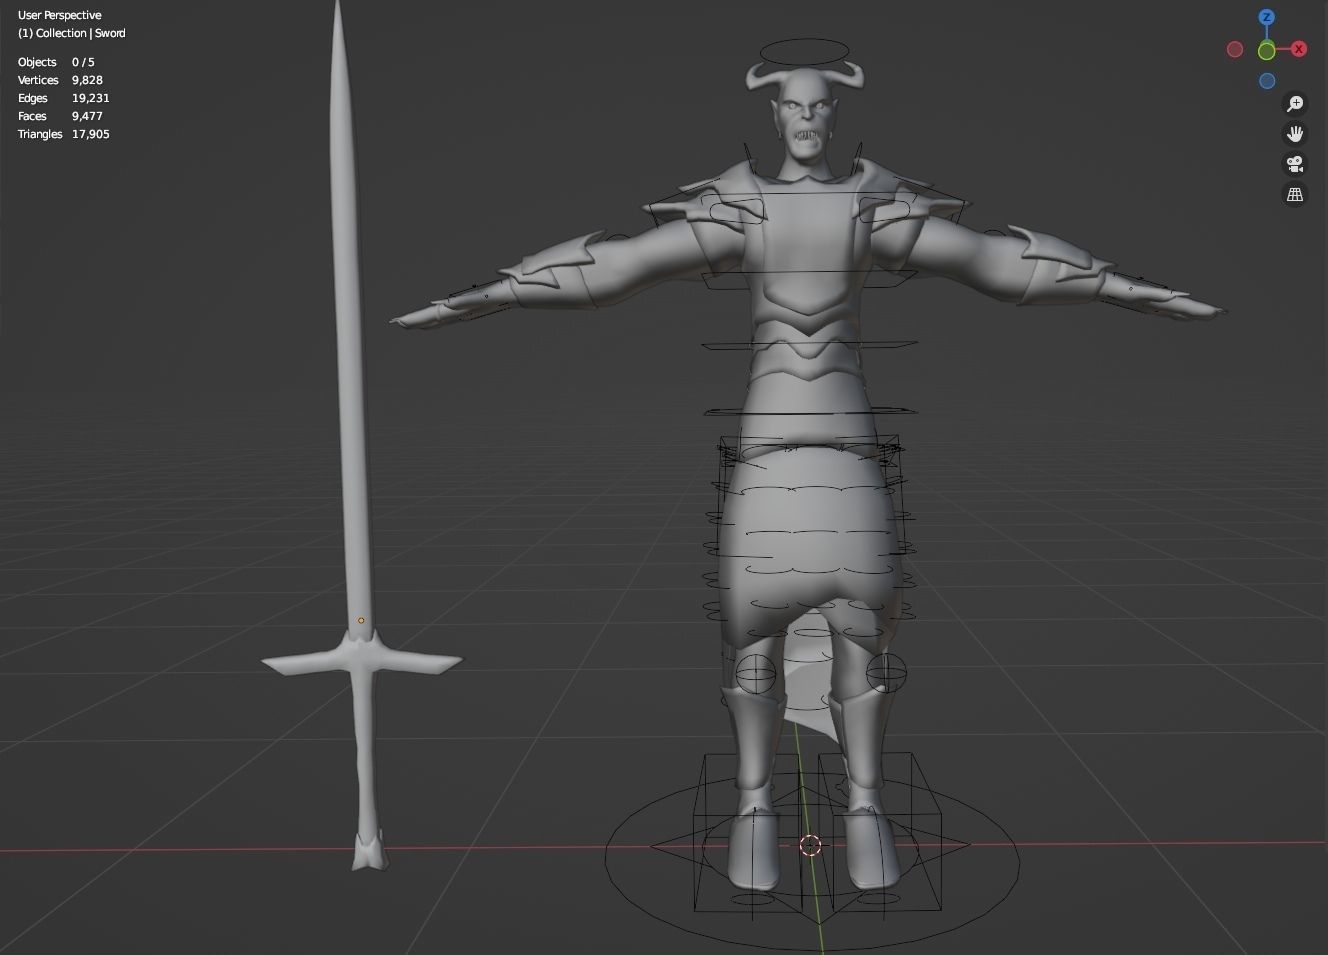This screenshot has width=1328, height=955.
Task: Click the camera icon below the hand tool
Action: click(1295, 164)
